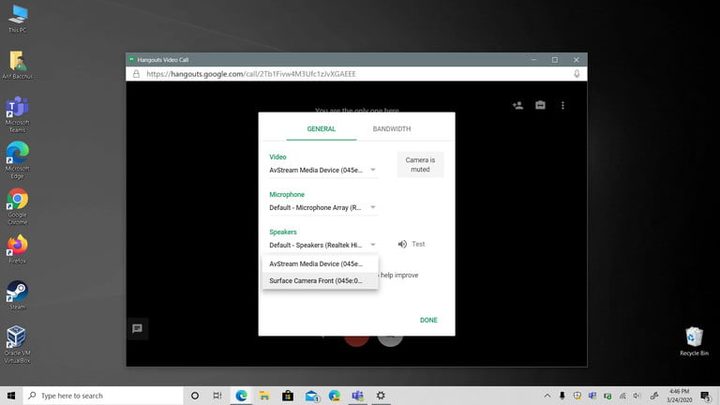Open Task View on taskbar

pos(218,395)
